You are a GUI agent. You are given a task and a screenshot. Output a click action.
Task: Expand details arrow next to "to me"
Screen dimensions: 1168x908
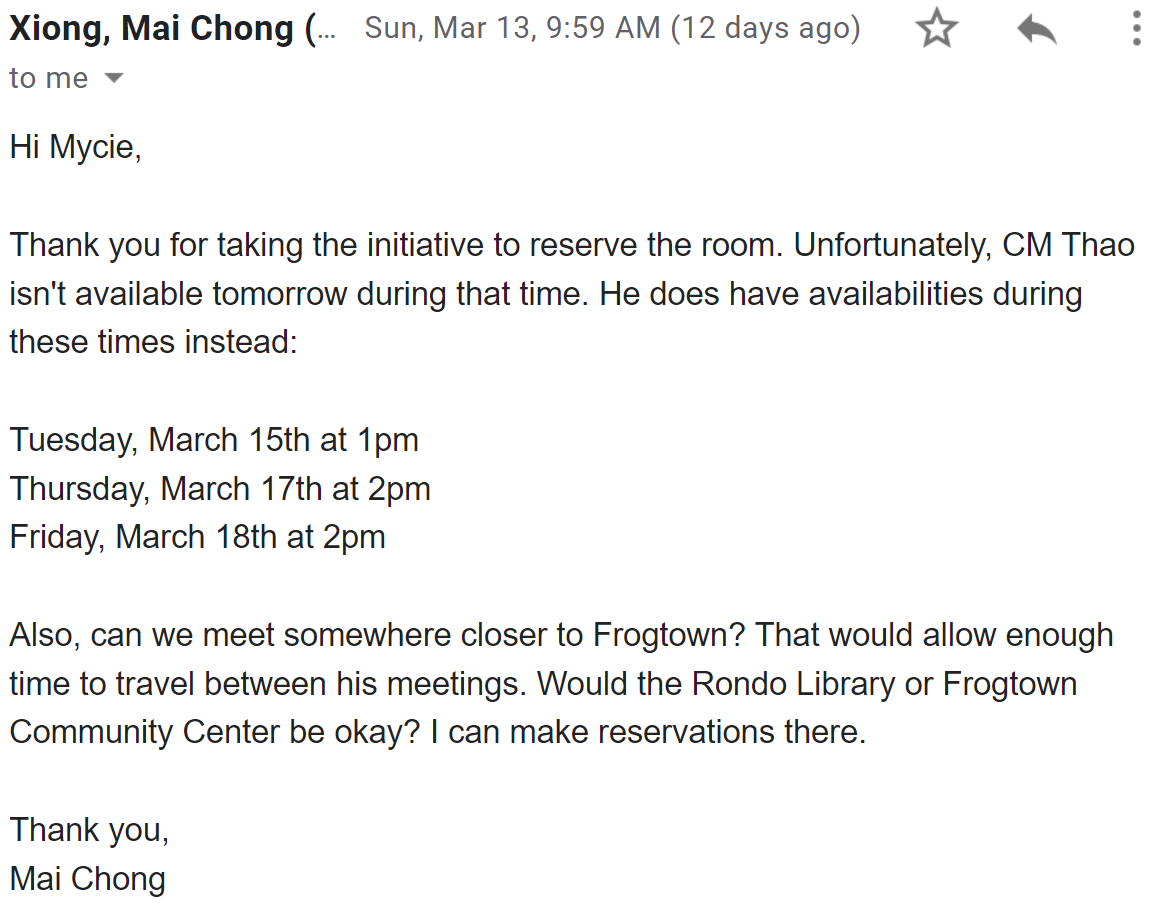114,78
